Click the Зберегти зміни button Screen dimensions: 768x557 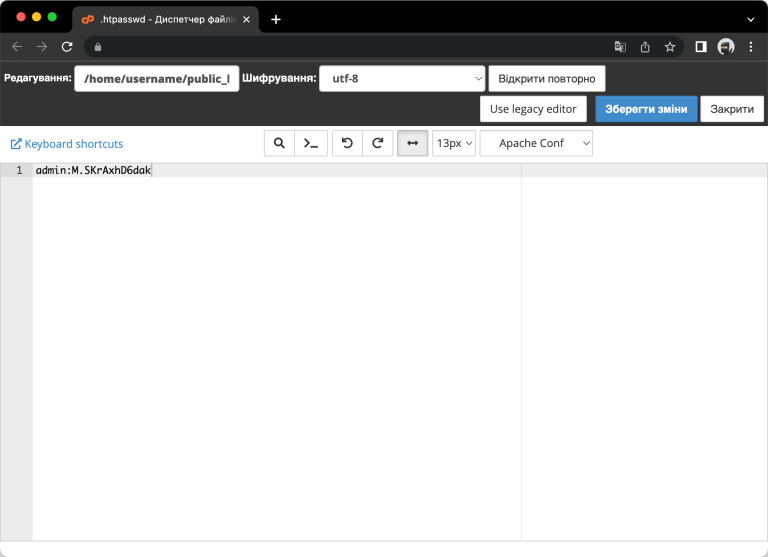click(x=646, y=109)
